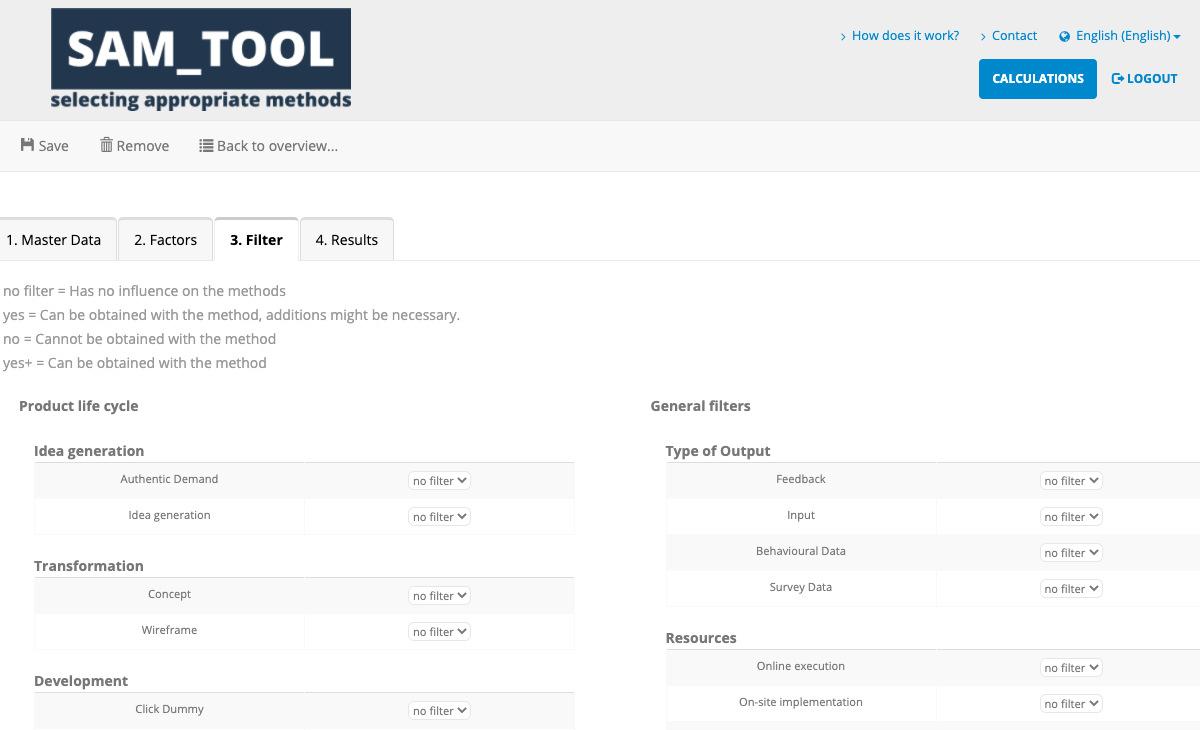Screen dimensions: 1200x730
Task: Click the Wireframe row label
Action: tap(169, 630)
